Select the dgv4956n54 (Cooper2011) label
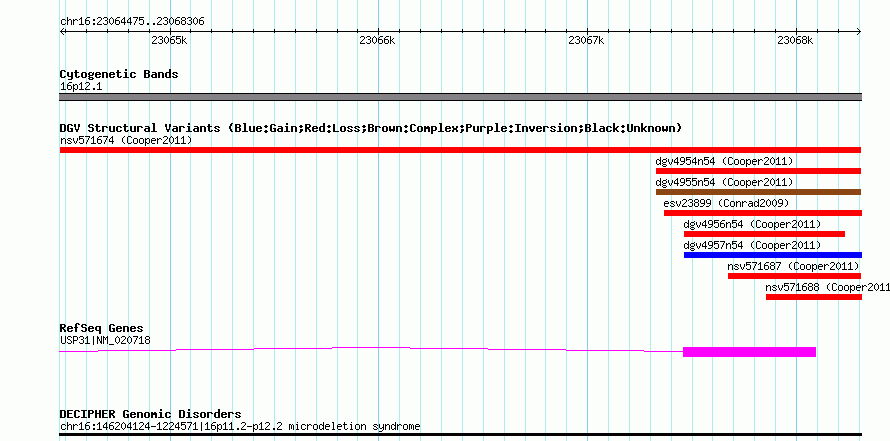The height and width of the screenshot is (441, 890). tap(752, 224)
